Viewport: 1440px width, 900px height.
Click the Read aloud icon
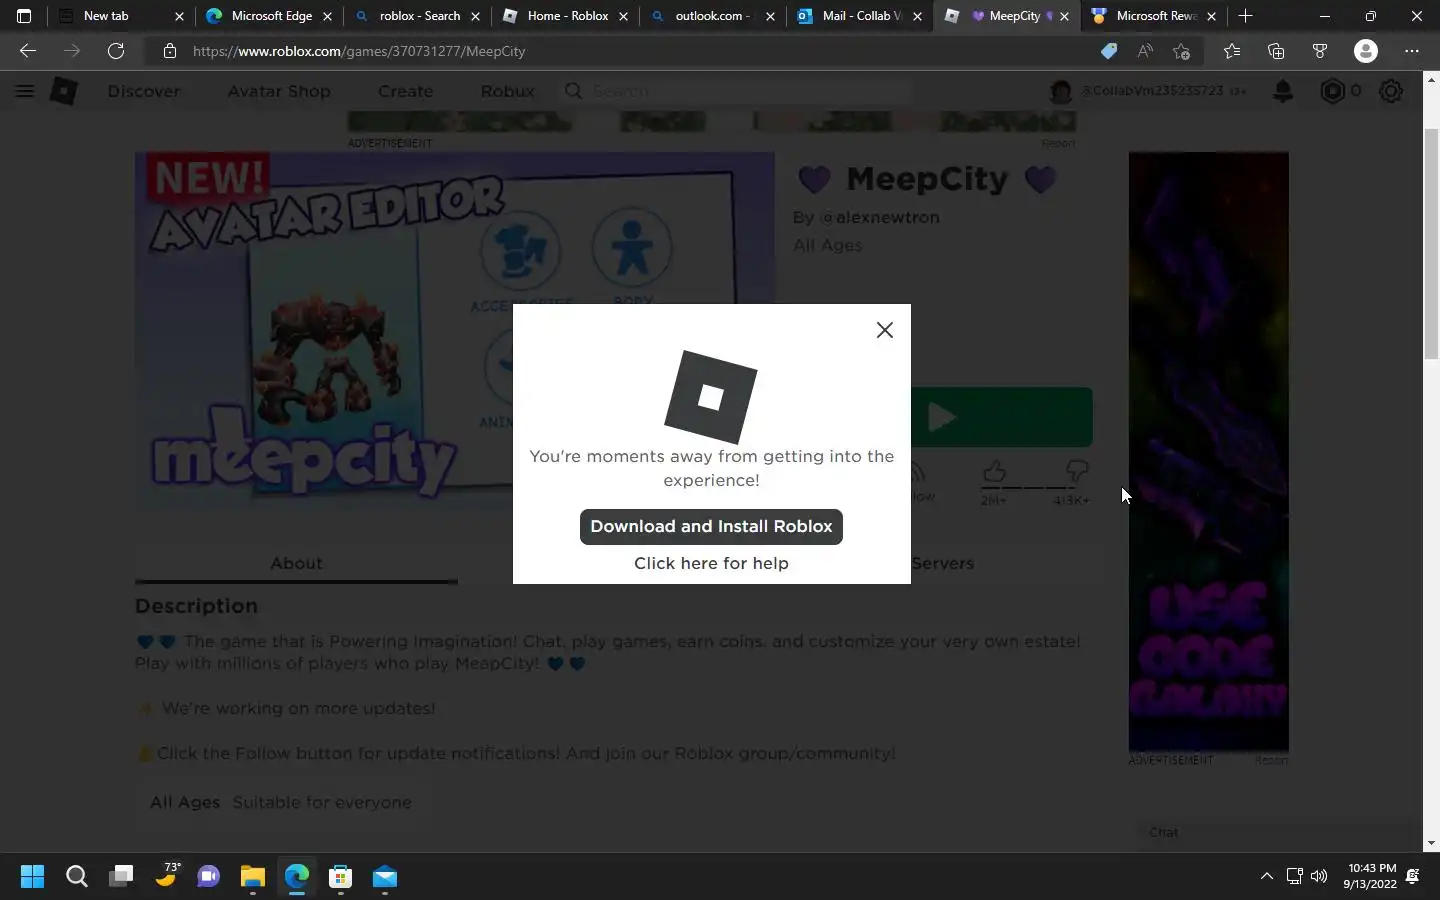pyautogui.click(x=1145, y=51)
